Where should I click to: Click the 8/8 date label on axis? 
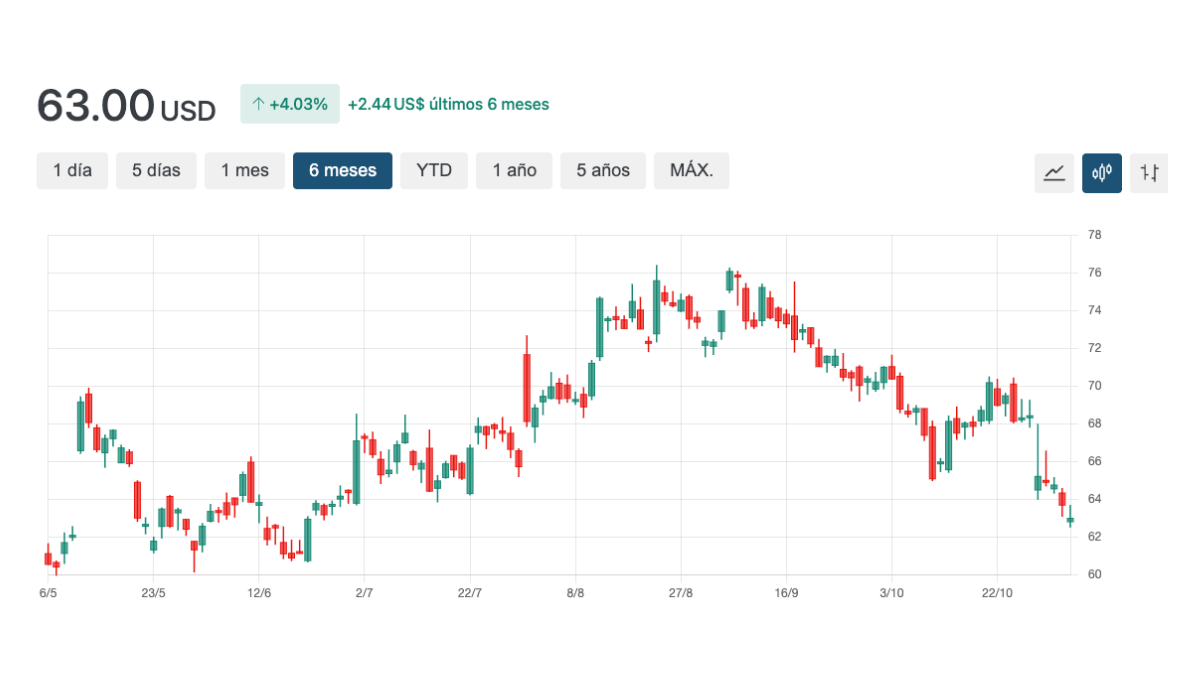pyautogui.click(x=575, y=593)
